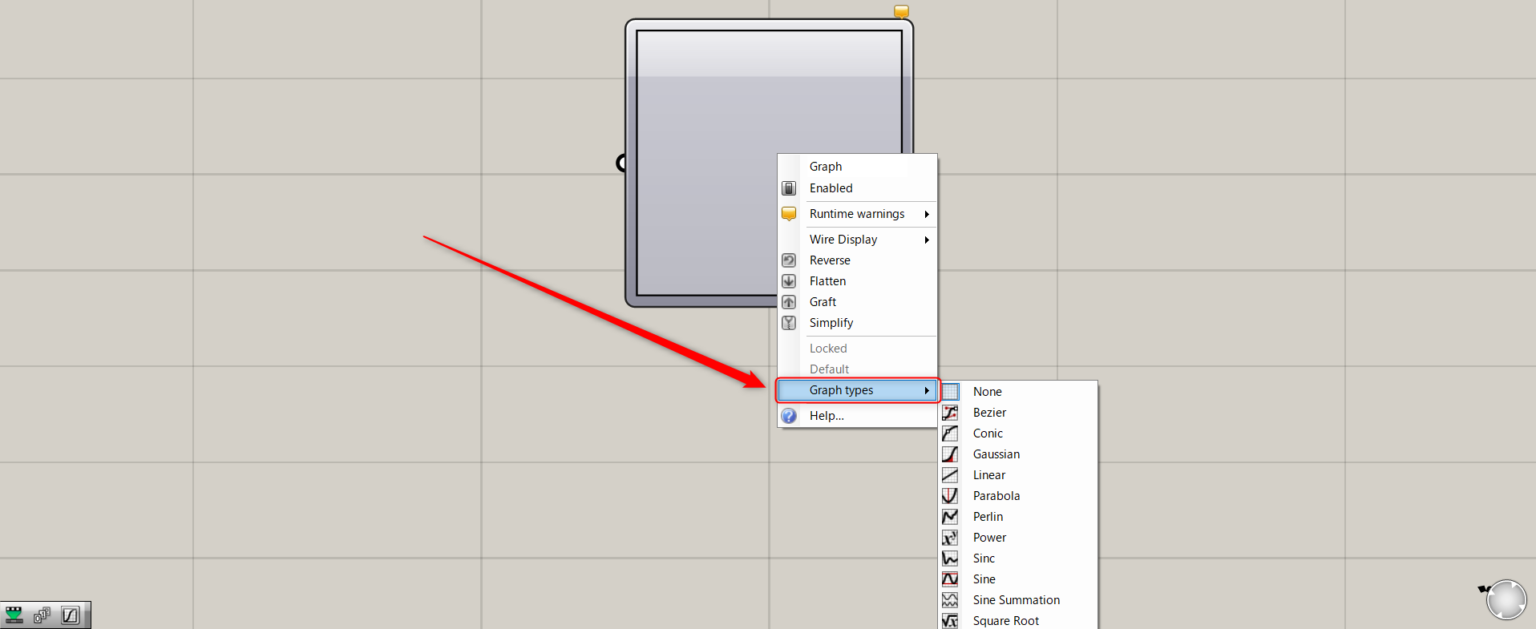Click the navigation compass widget in the corner
1536x629 pixels.
(1505, 599)
